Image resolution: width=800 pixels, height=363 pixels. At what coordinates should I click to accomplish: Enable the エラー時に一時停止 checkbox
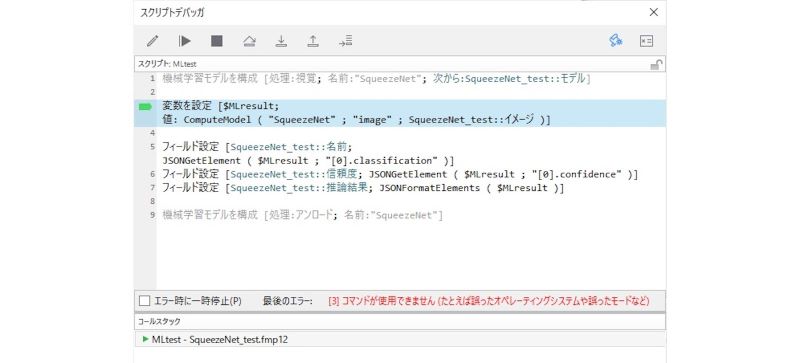pos(145,301)
